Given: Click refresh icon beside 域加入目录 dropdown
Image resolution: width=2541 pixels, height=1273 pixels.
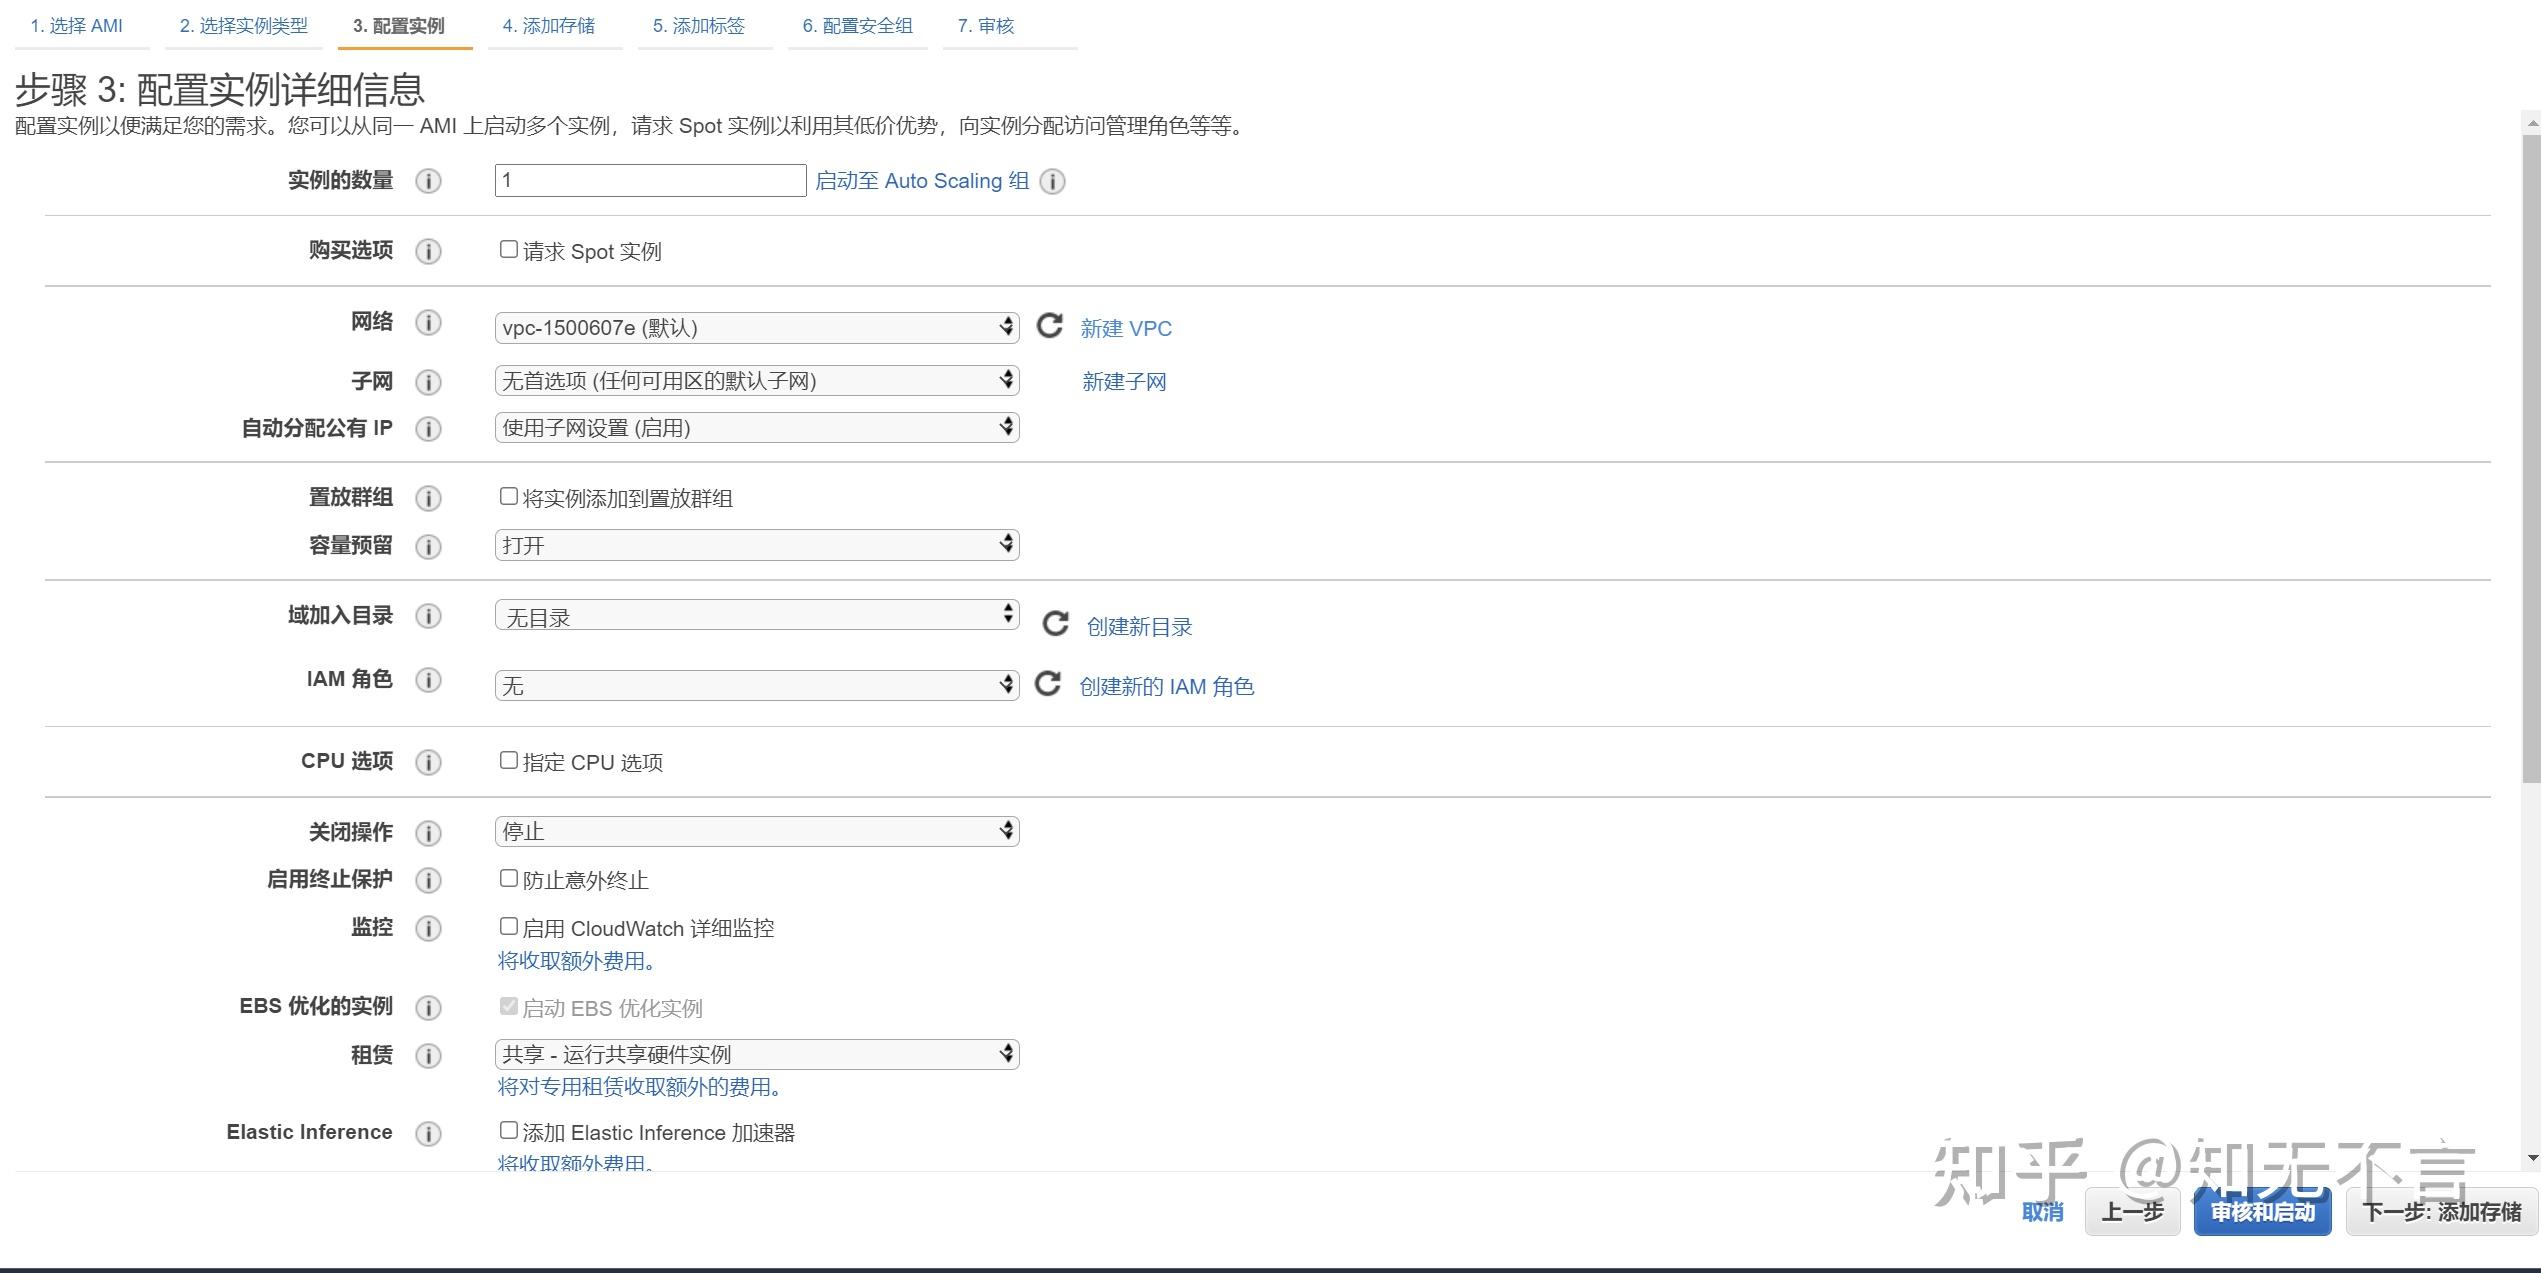Looking at the screenshot, I should pyautogui.click(x=1055, y=624).
